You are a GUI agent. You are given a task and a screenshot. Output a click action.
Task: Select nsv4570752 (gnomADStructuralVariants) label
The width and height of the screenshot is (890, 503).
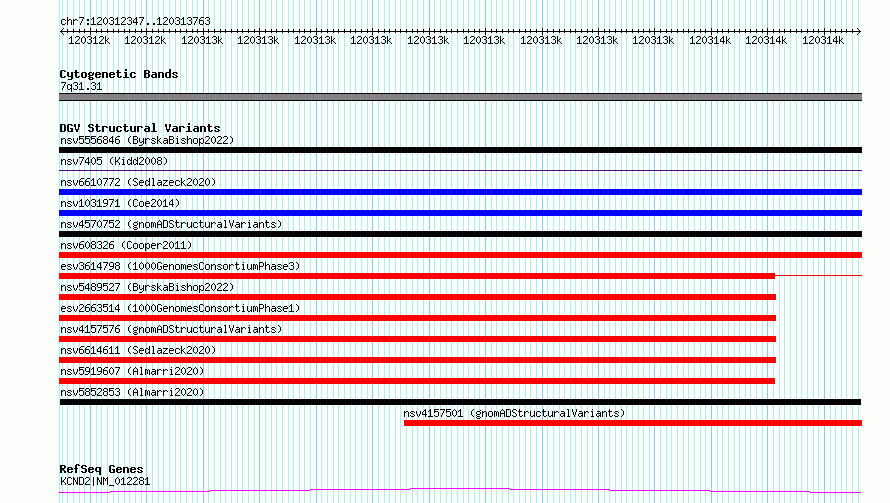171,224
